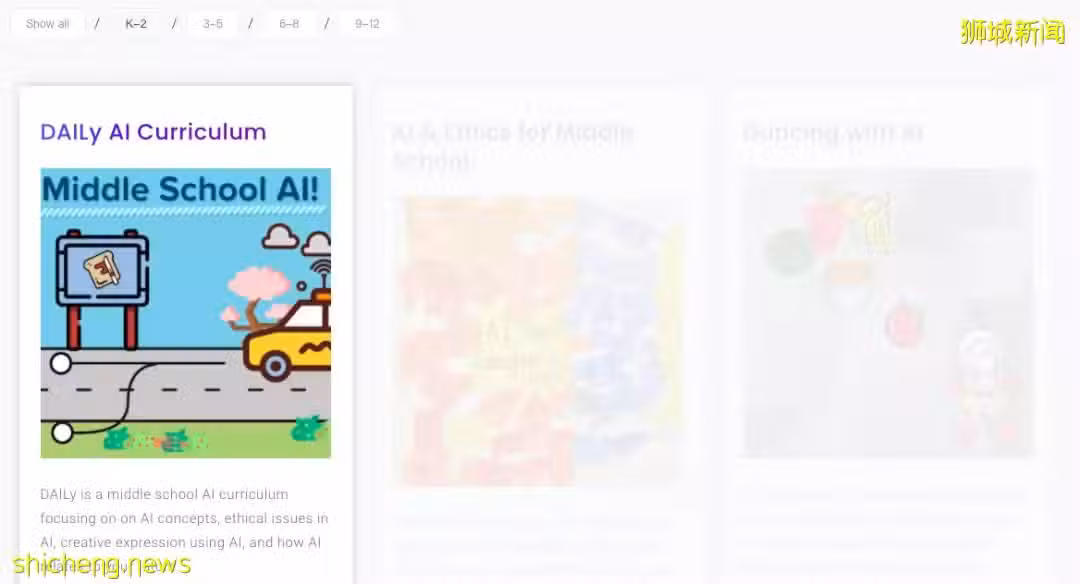
Task: Click the shicheng.news watermark text
Action: pos(102,564)
